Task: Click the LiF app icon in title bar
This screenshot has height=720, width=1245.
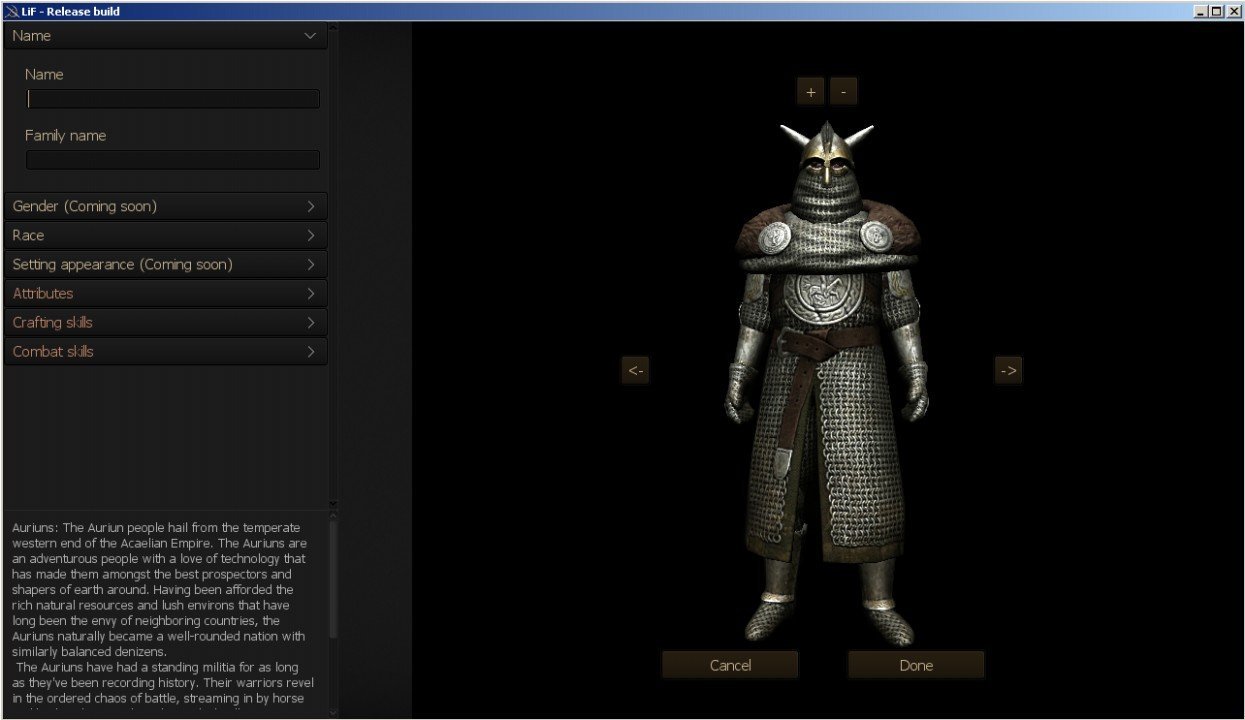Action: (10, 11)
